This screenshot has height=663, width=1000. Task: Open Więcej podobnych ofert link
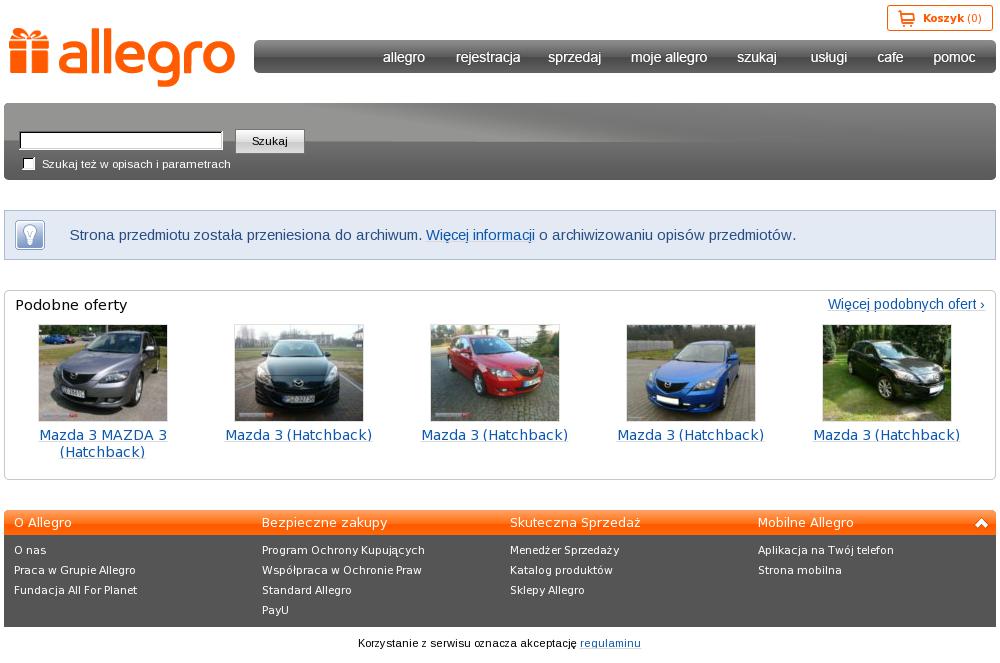click(x=906, y=304)
